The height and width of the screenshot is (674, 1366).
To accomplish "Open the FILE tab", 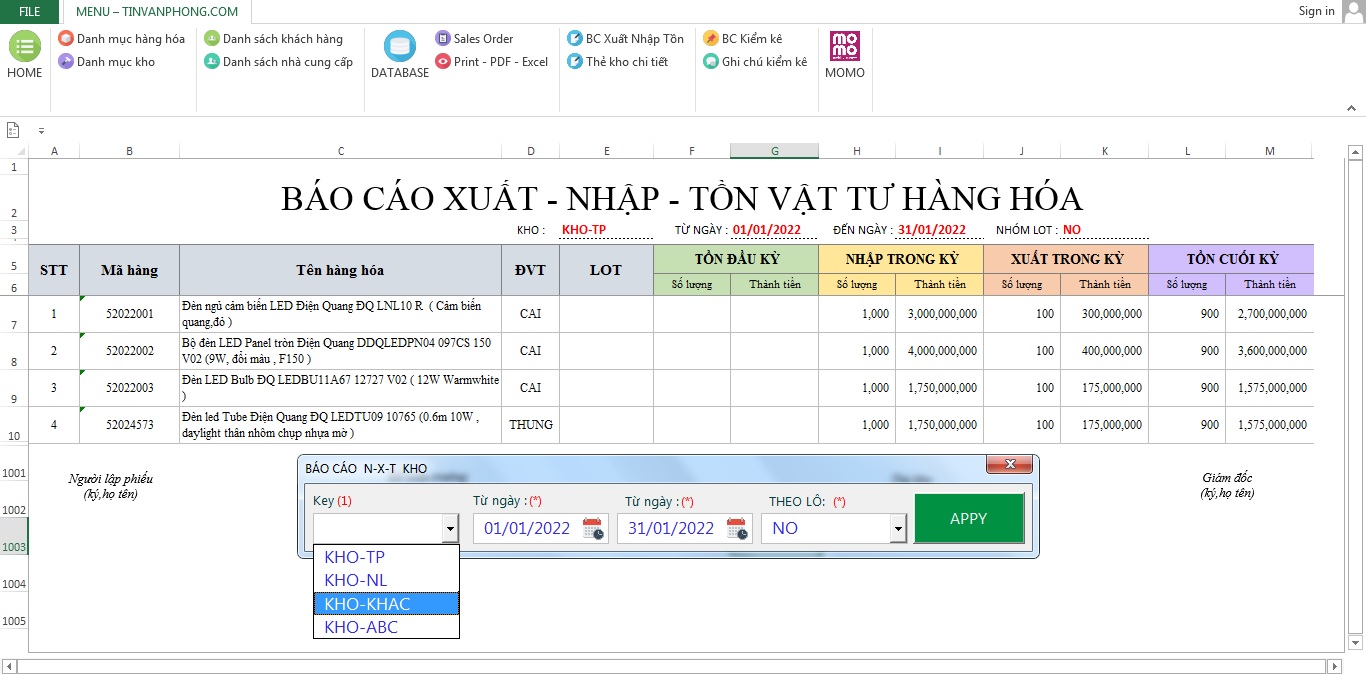I will click(30, 12).
